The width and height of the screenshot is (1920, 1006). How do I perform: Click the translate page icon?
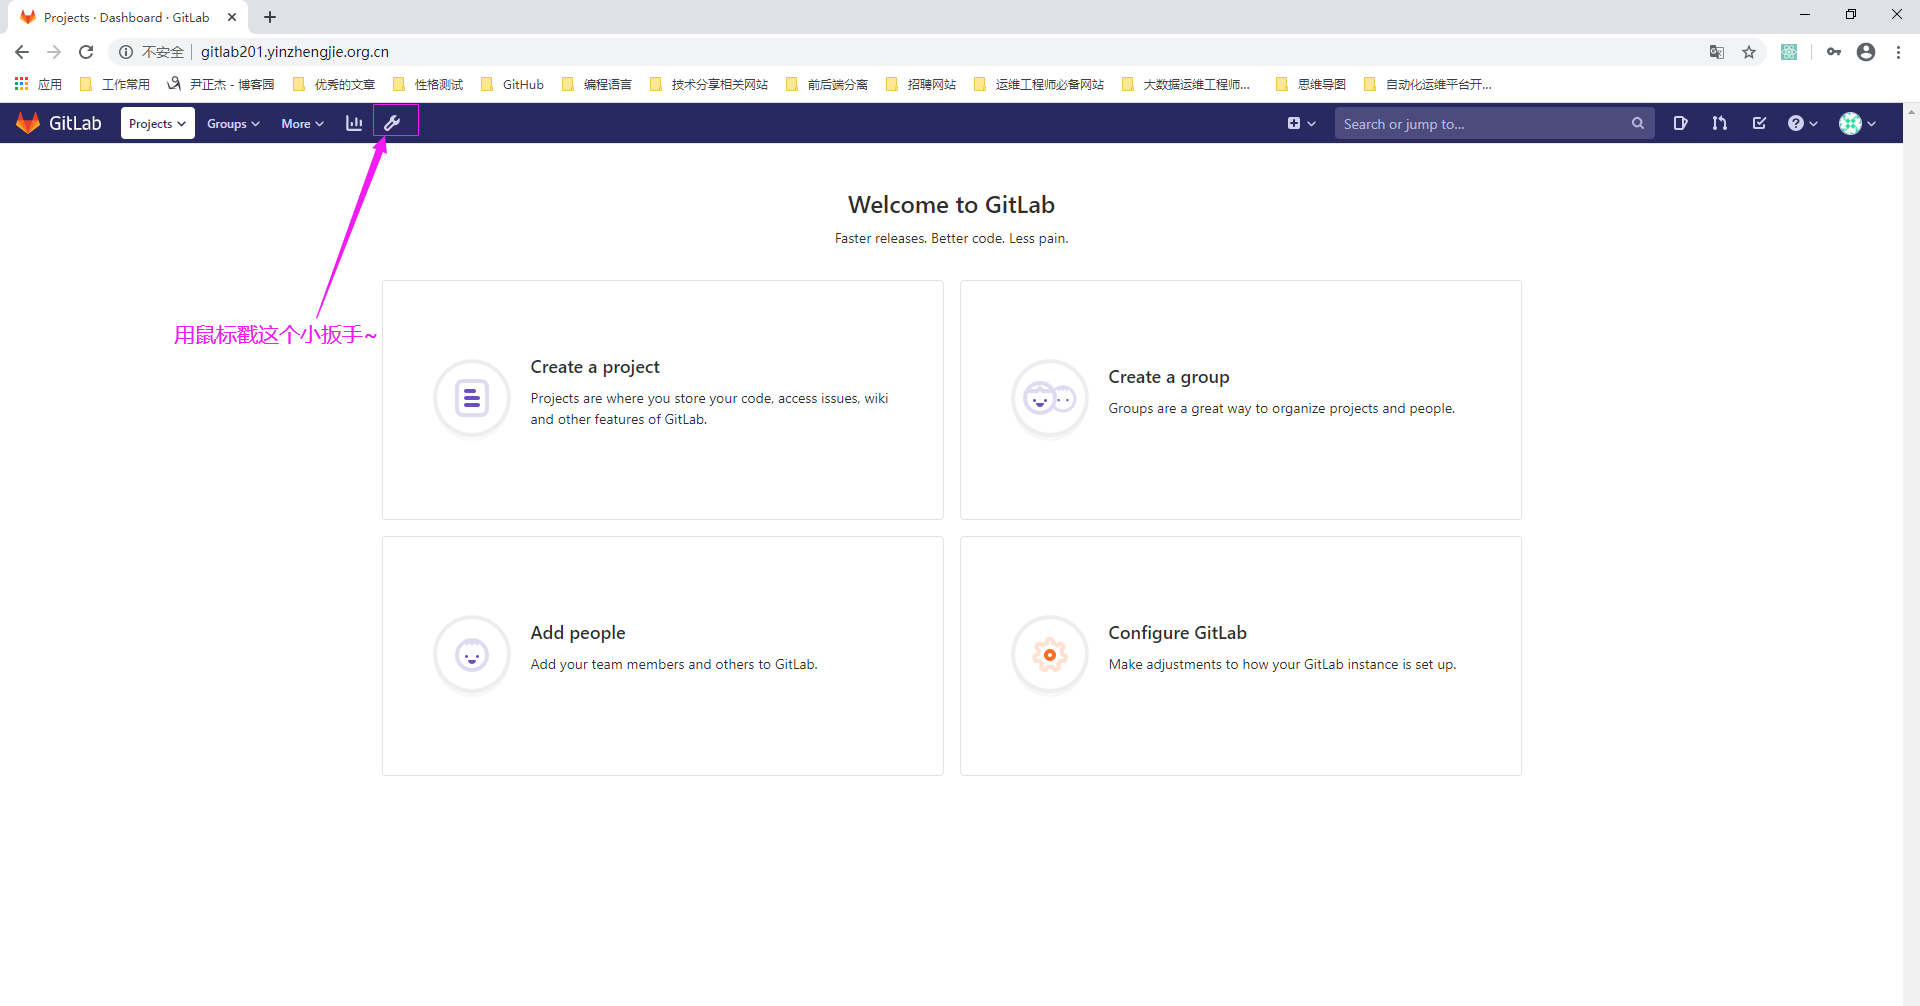click(1717, 52)
